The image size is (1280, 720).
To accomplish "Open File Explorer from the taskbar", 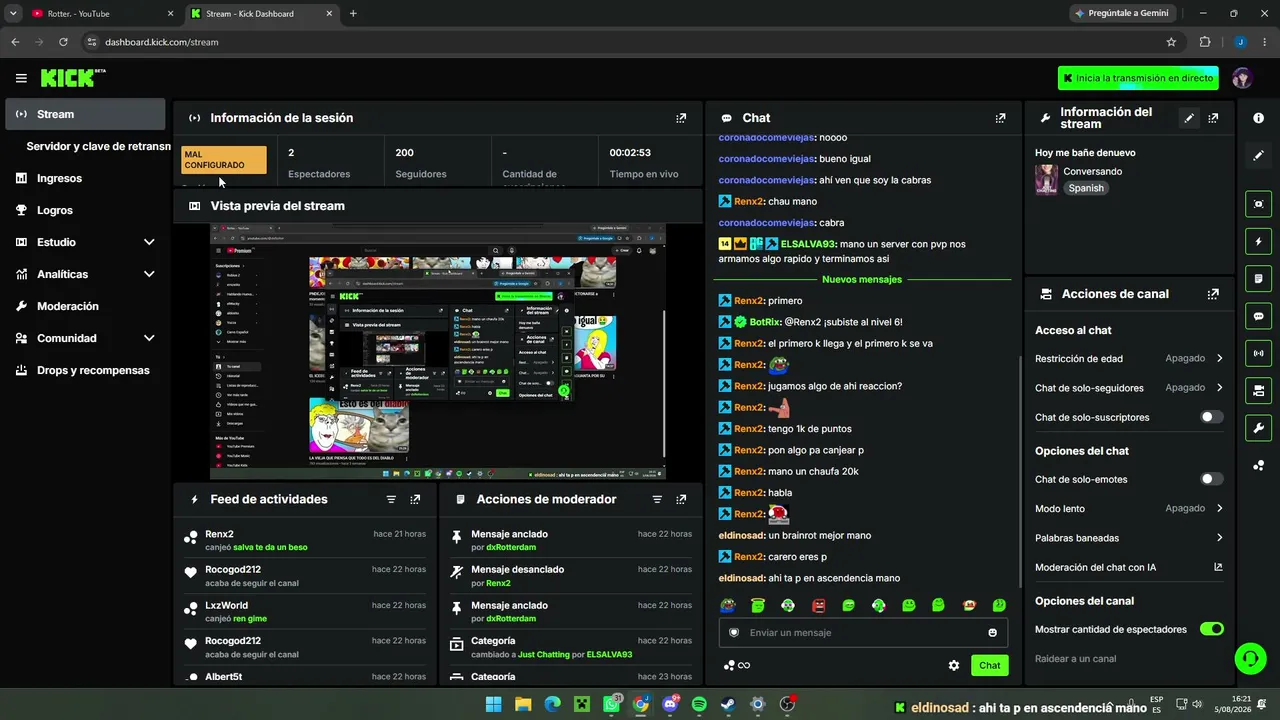I will 523,704.
